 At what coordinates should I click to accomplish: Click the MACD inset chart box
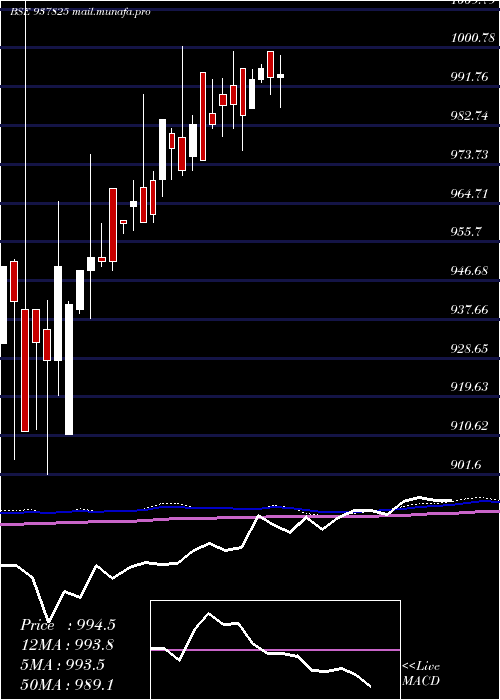tap(275, 650)
